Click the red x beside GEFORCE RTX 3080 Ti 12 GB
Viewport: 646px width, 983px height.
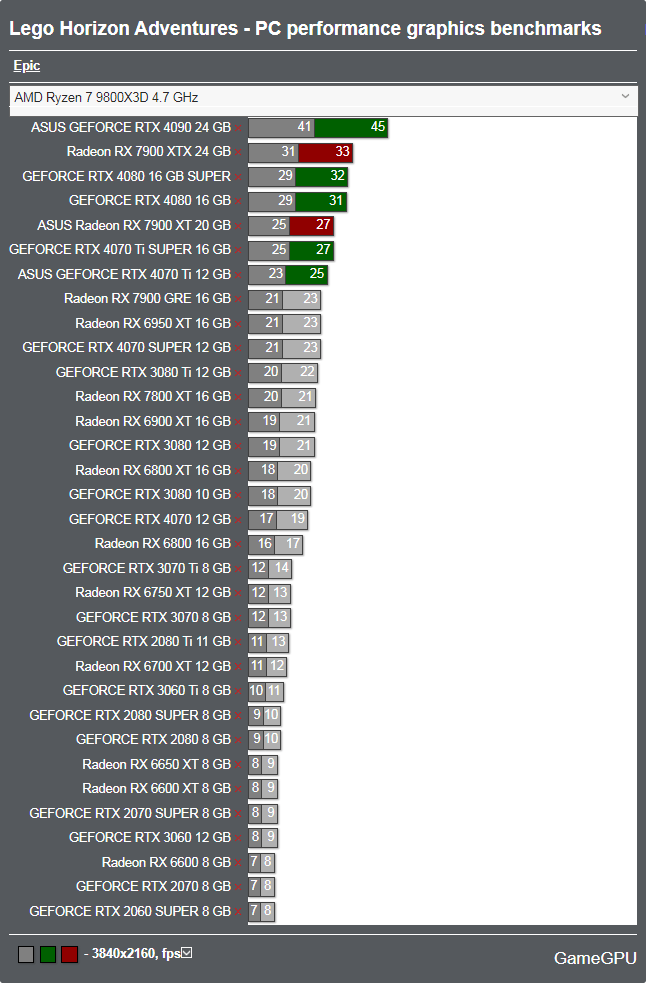click(238, 374)
